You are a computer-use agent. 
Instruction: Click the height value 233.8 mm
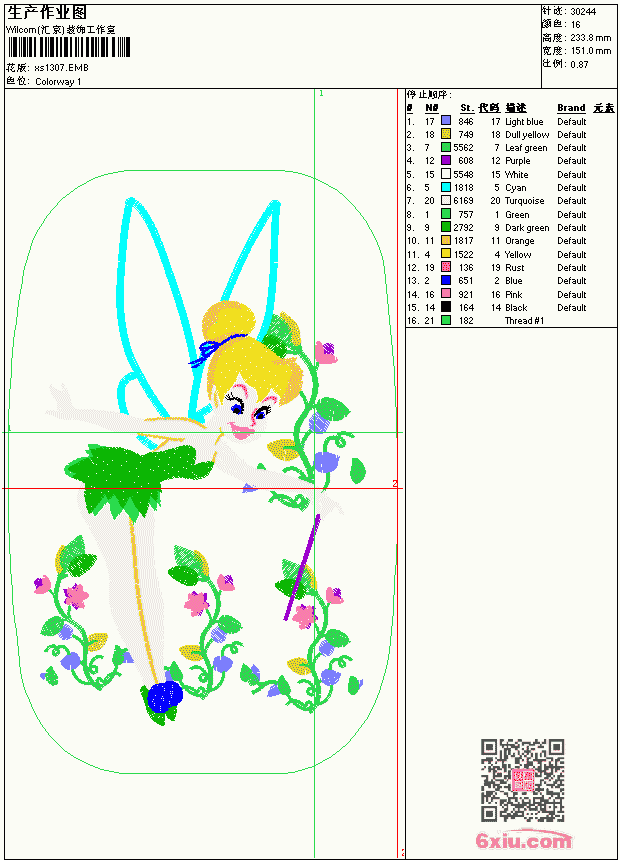click(x=591, y=38)
